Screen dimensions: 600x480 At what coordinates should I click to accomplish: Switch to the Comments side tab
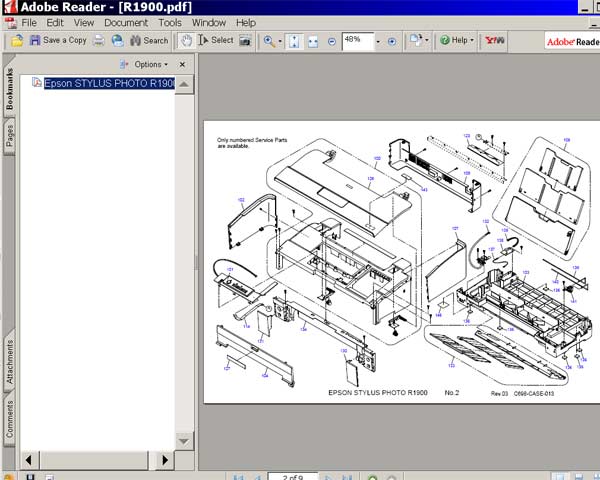click(9, 420)
